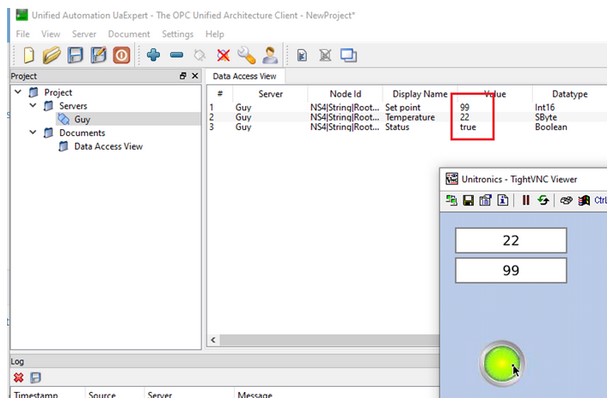Screen dimensions: 613x414
Task: Add a server with the blue plus icon
Action: tap(153, 54)
